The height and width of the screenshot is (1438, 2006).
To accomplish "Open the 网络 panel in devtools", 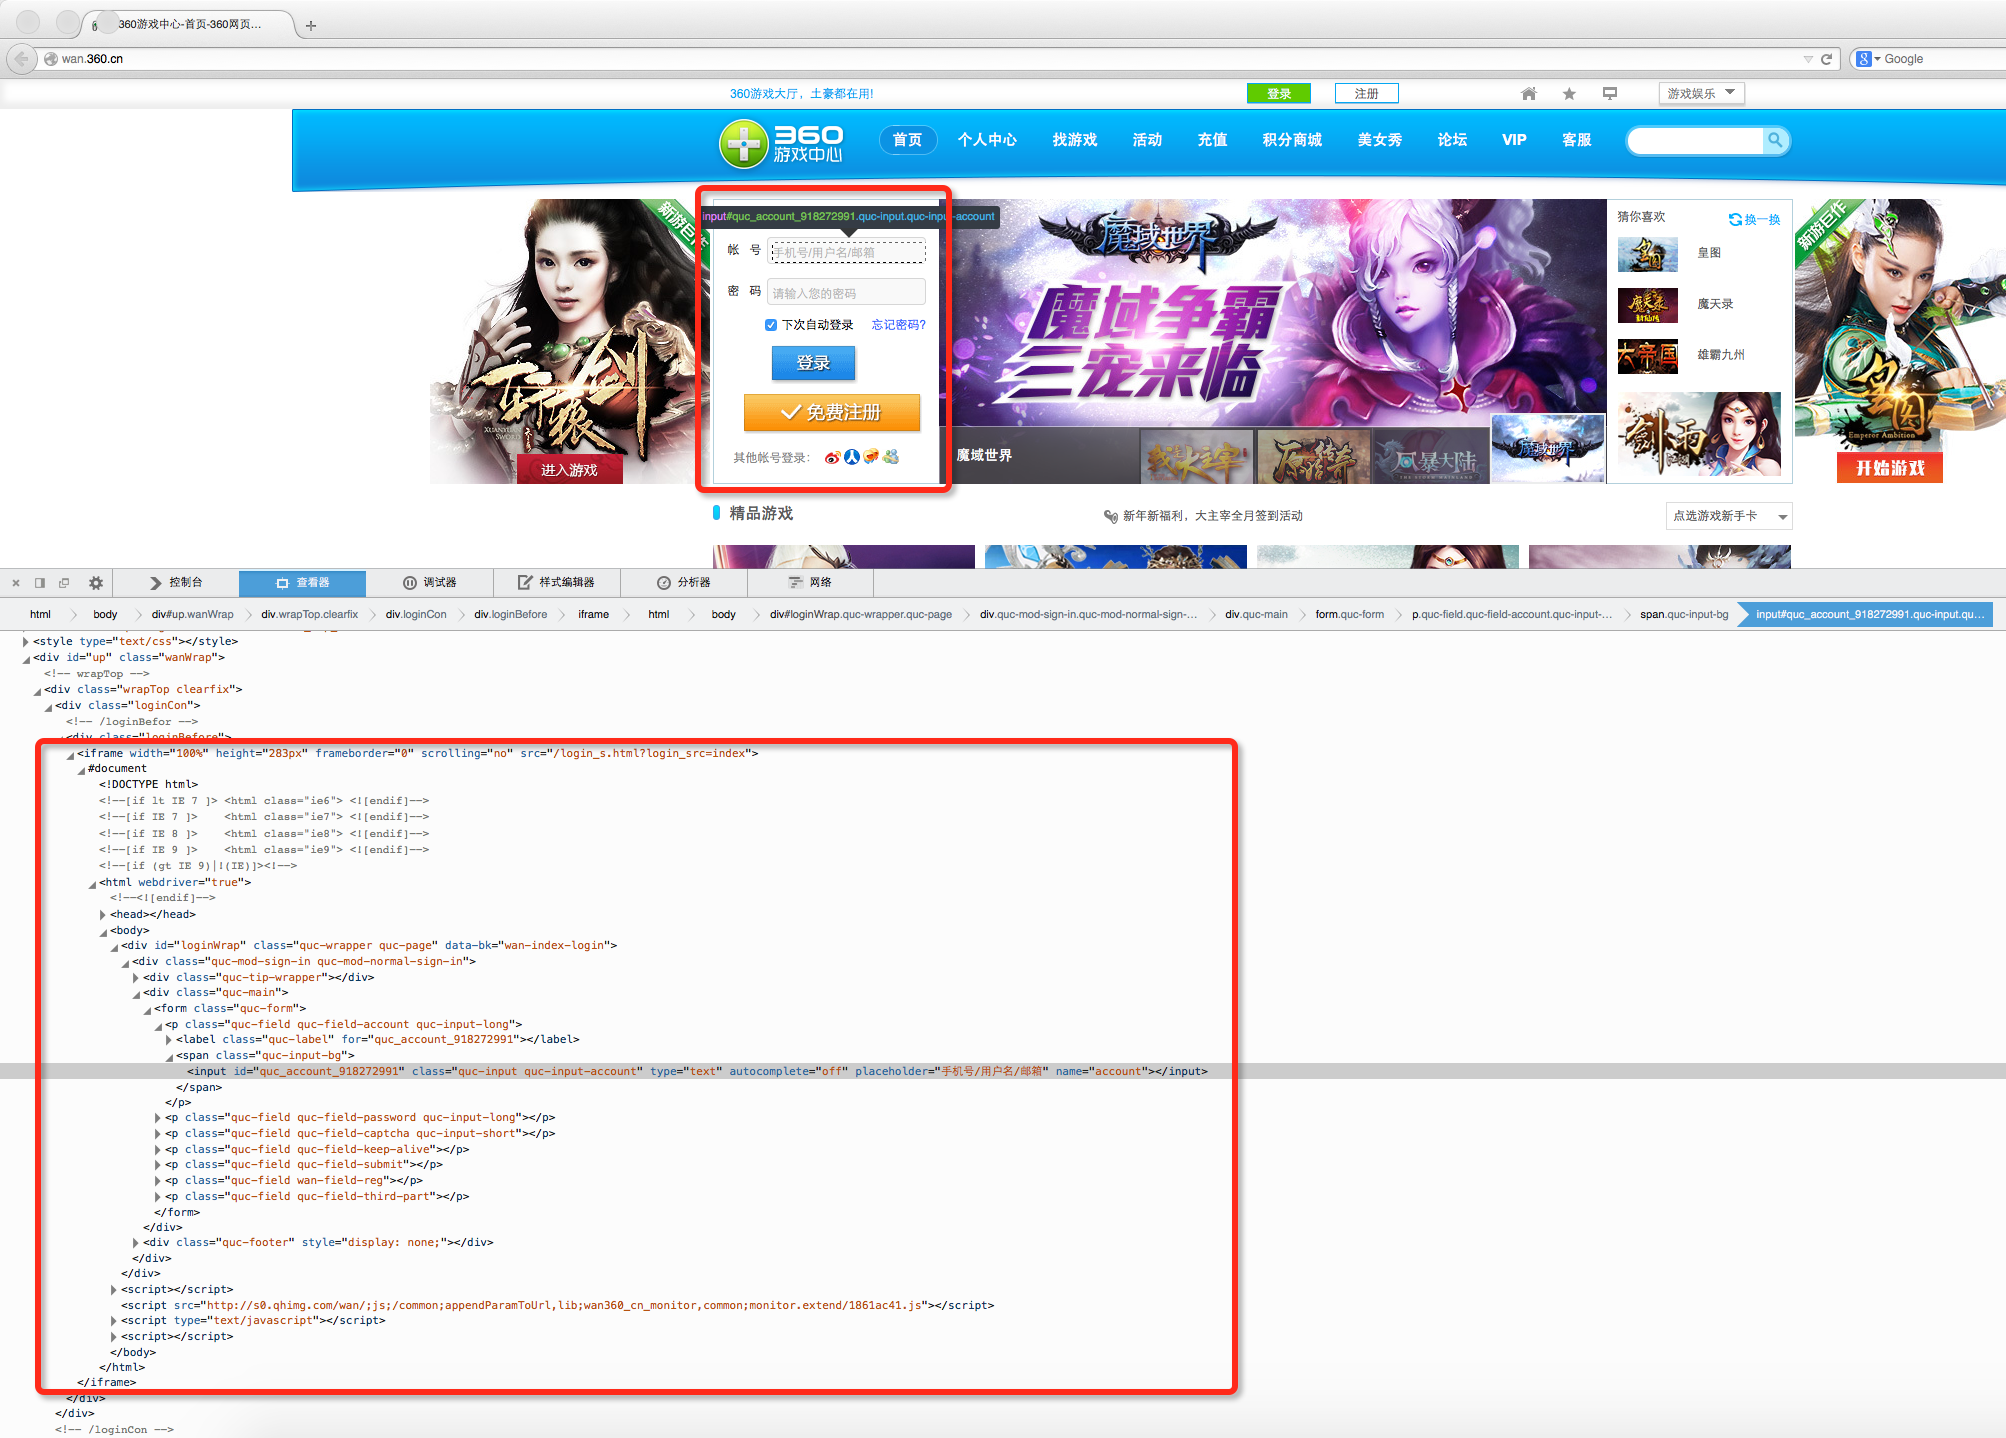I will [x=811, y=583].
